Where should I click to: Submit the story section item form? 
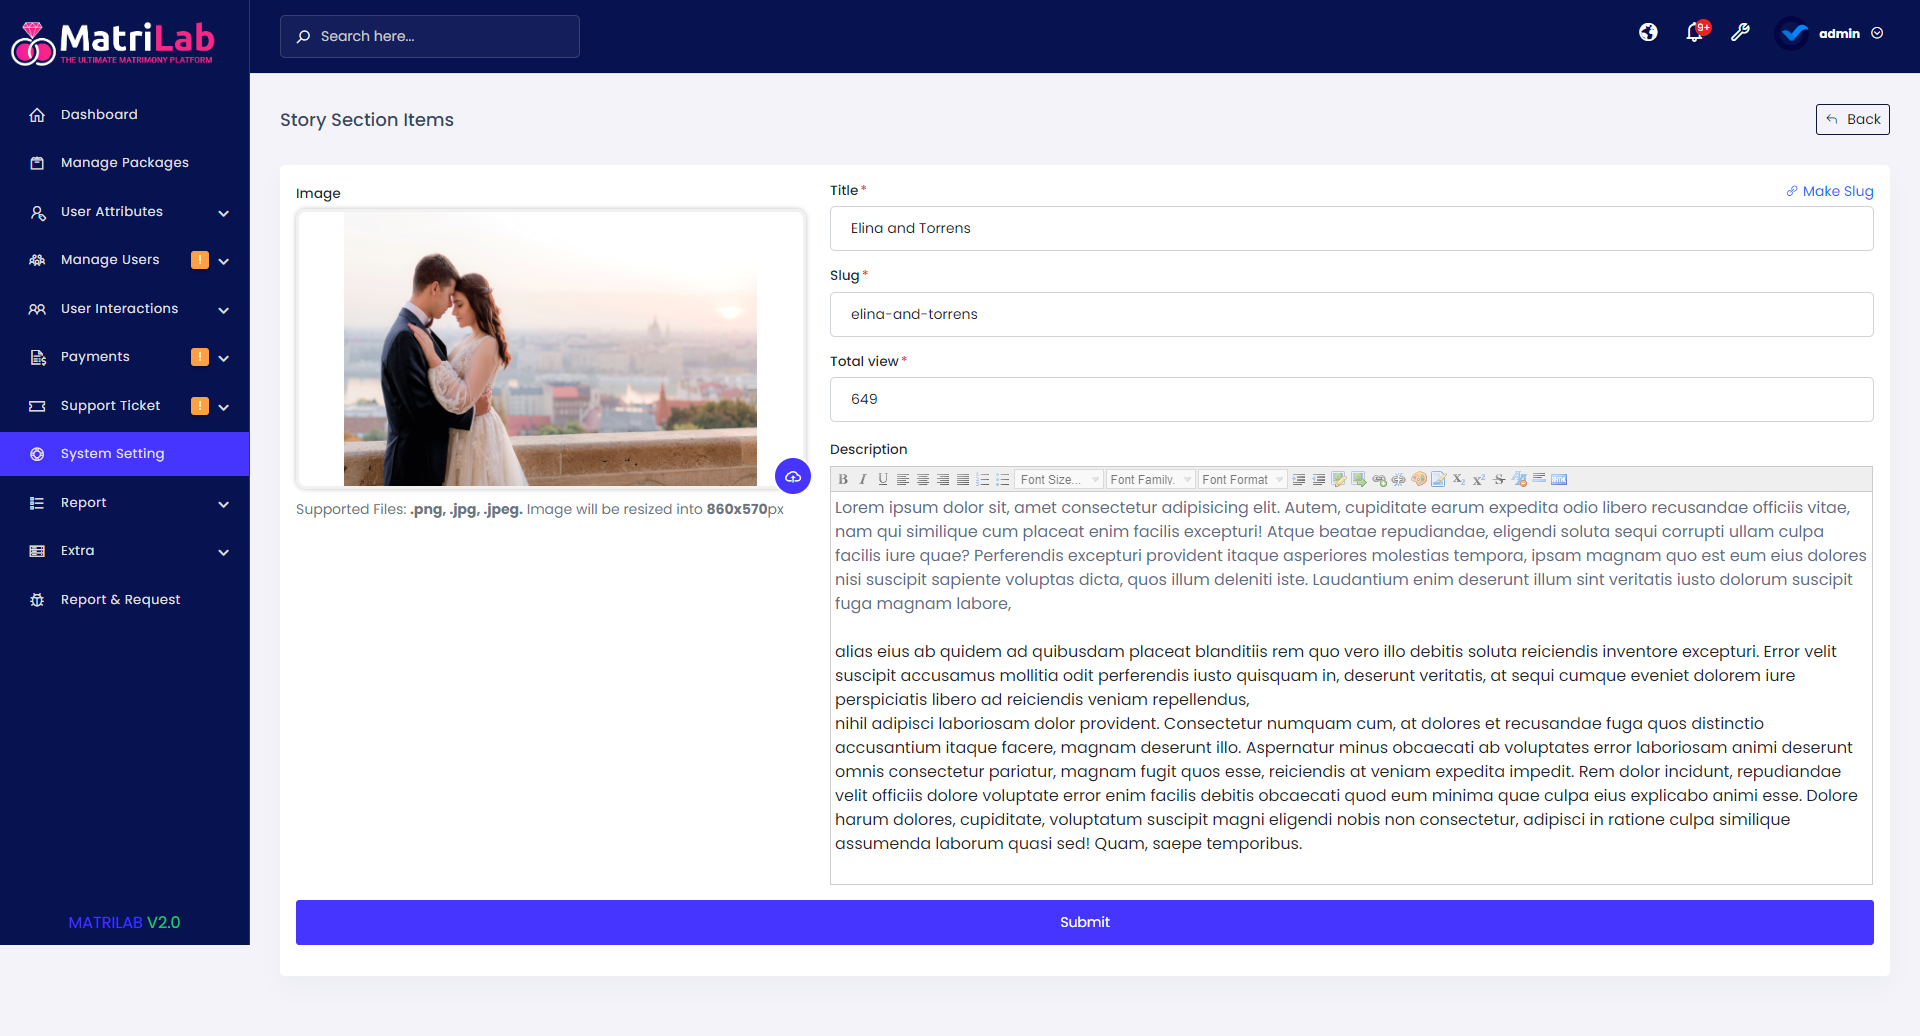coord(1084,921)
